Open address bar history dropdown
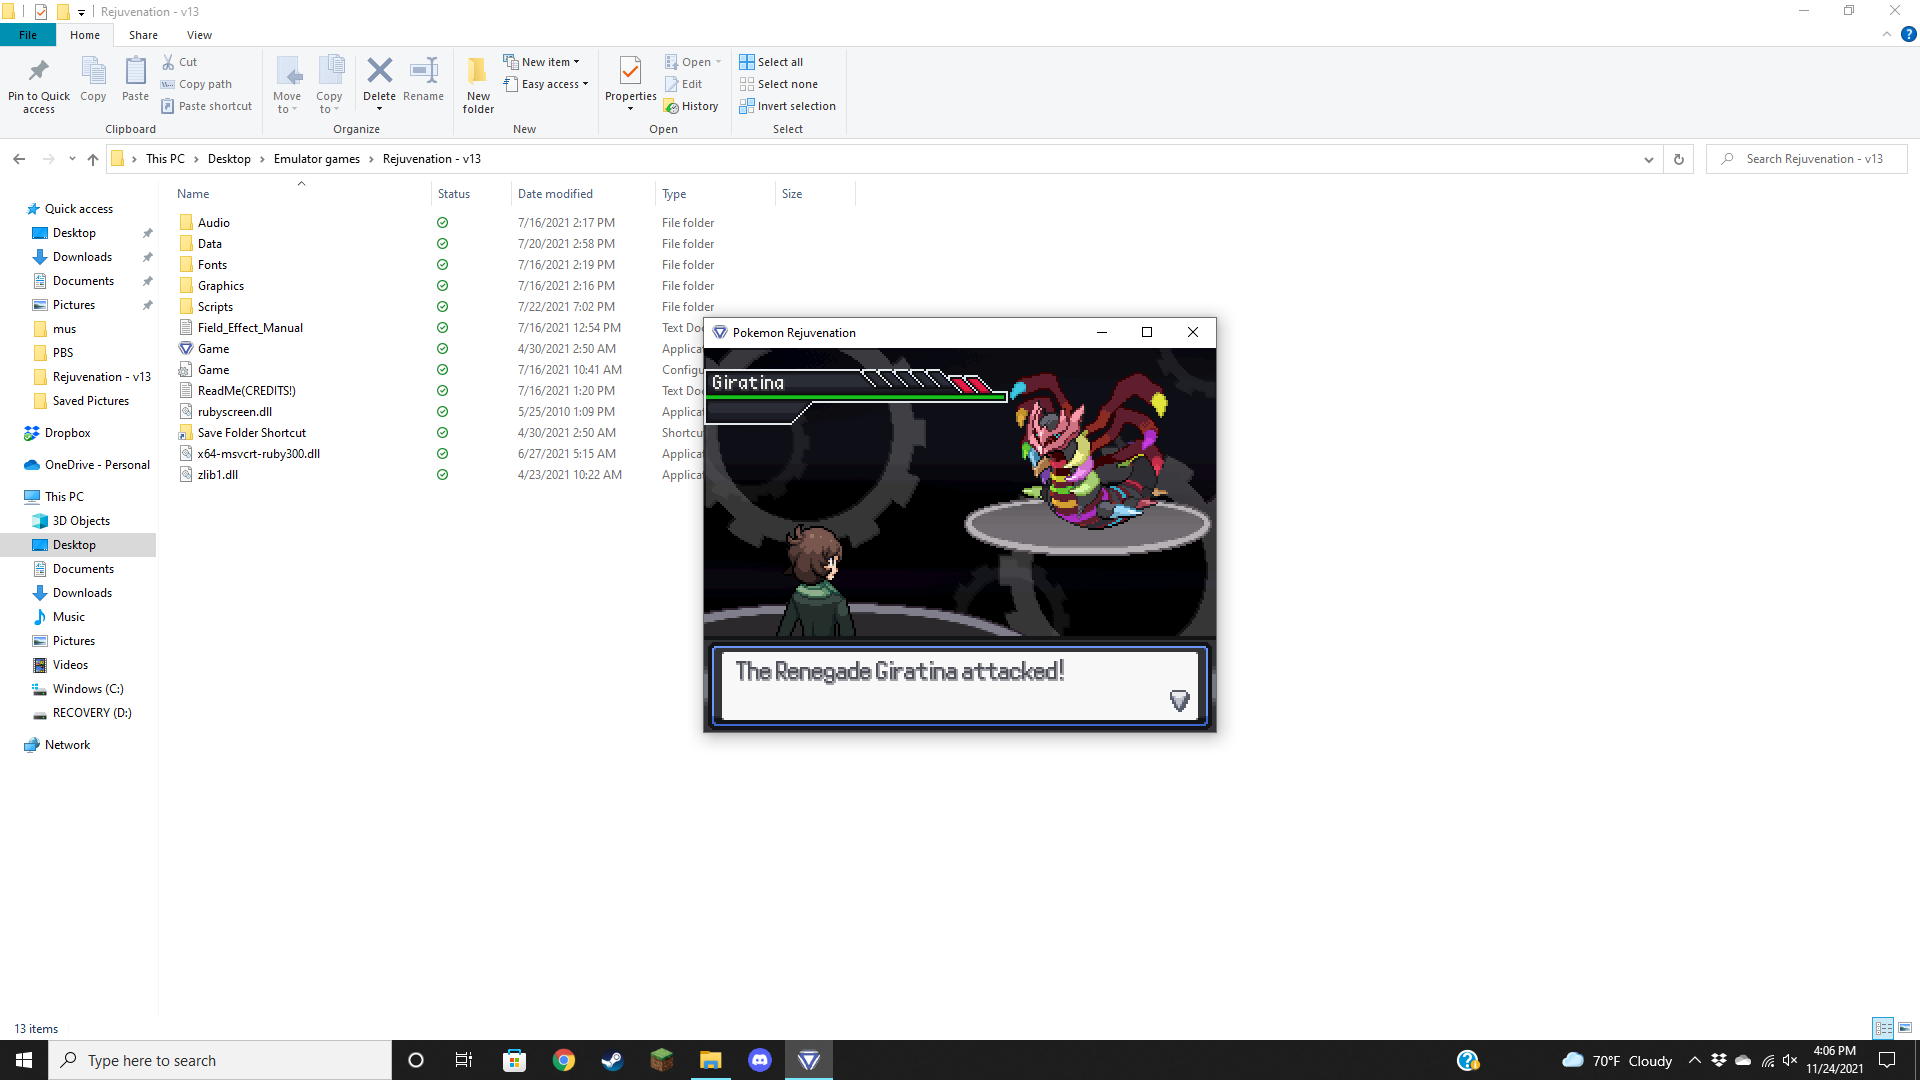Viewport: 1920px width, 1080px height. coord(1649,159)
